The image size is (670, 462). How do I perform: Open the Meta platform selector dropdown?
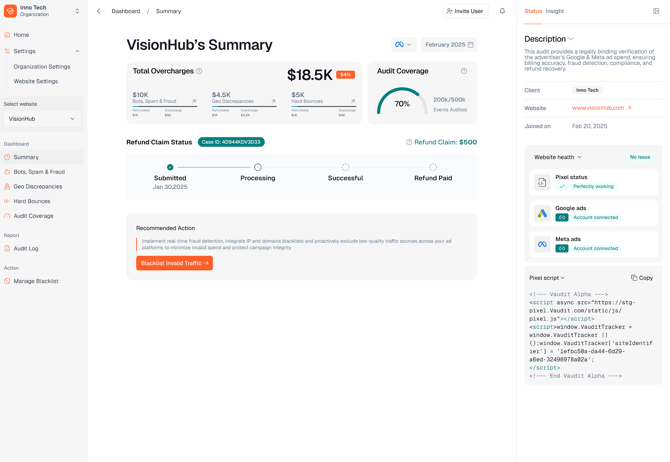403,44
